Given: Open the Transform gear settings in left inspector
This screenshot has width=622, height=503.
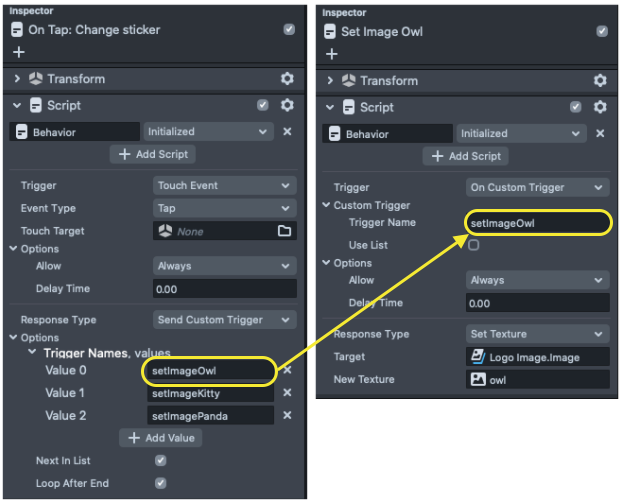Looking at the screenshot, I should 287,79.
